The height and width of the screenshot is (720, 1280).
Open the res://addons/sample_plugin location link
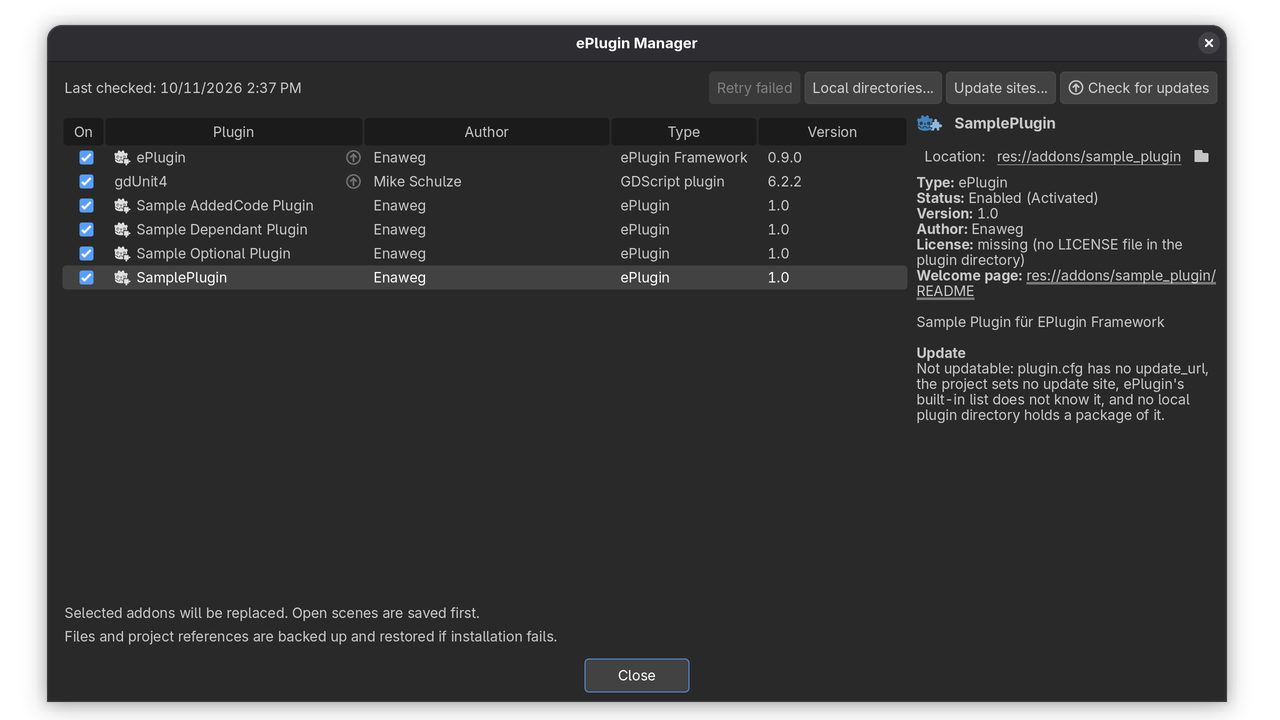click(x=1088, y=157)
